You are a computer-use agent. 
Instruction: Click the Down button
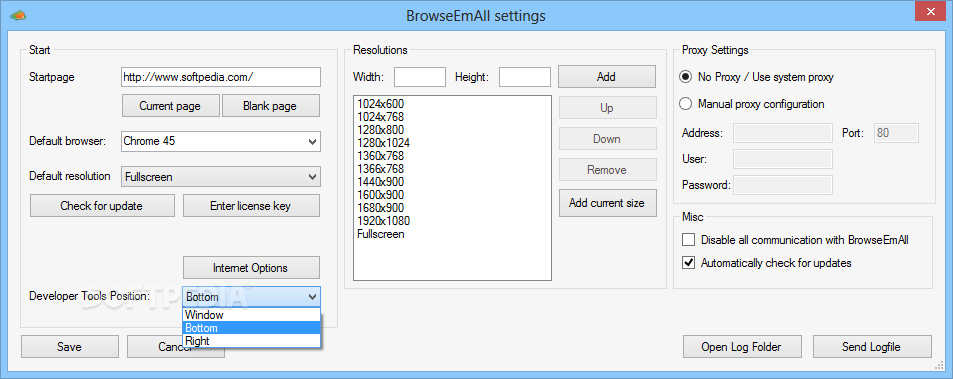[x=607, y=138]
